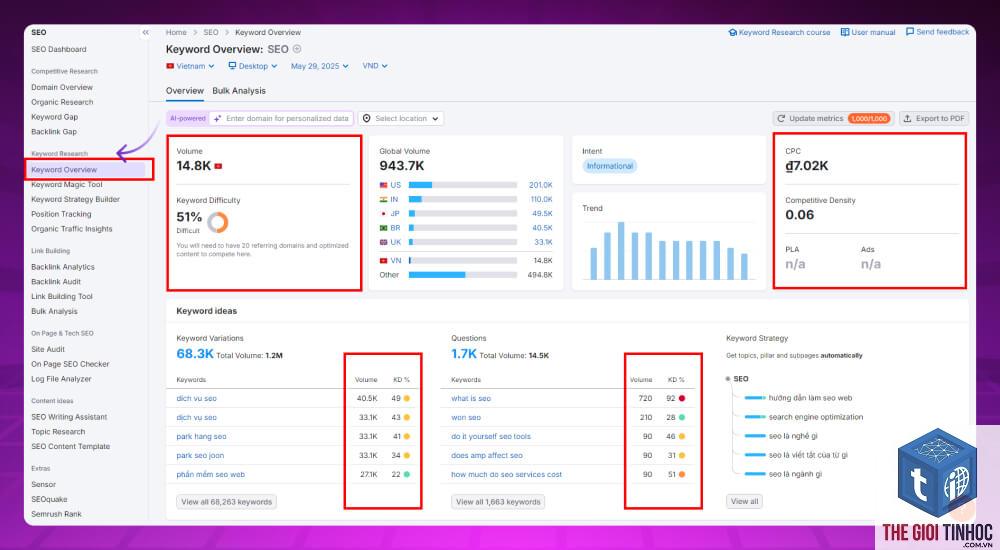Open Log File Analyzer in the sidebar
1000x550 pixels.
(x=61, y=379)
